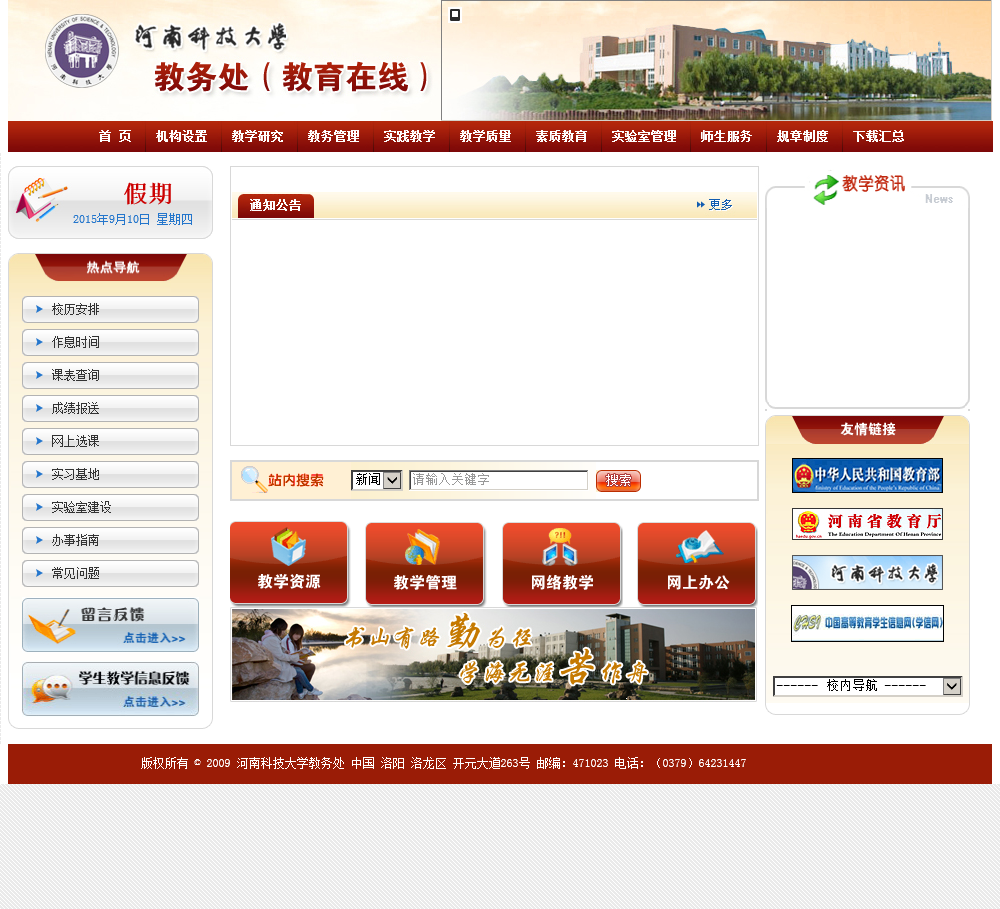Expand the 校内导航 dropdown list

(x=867, y=686)
